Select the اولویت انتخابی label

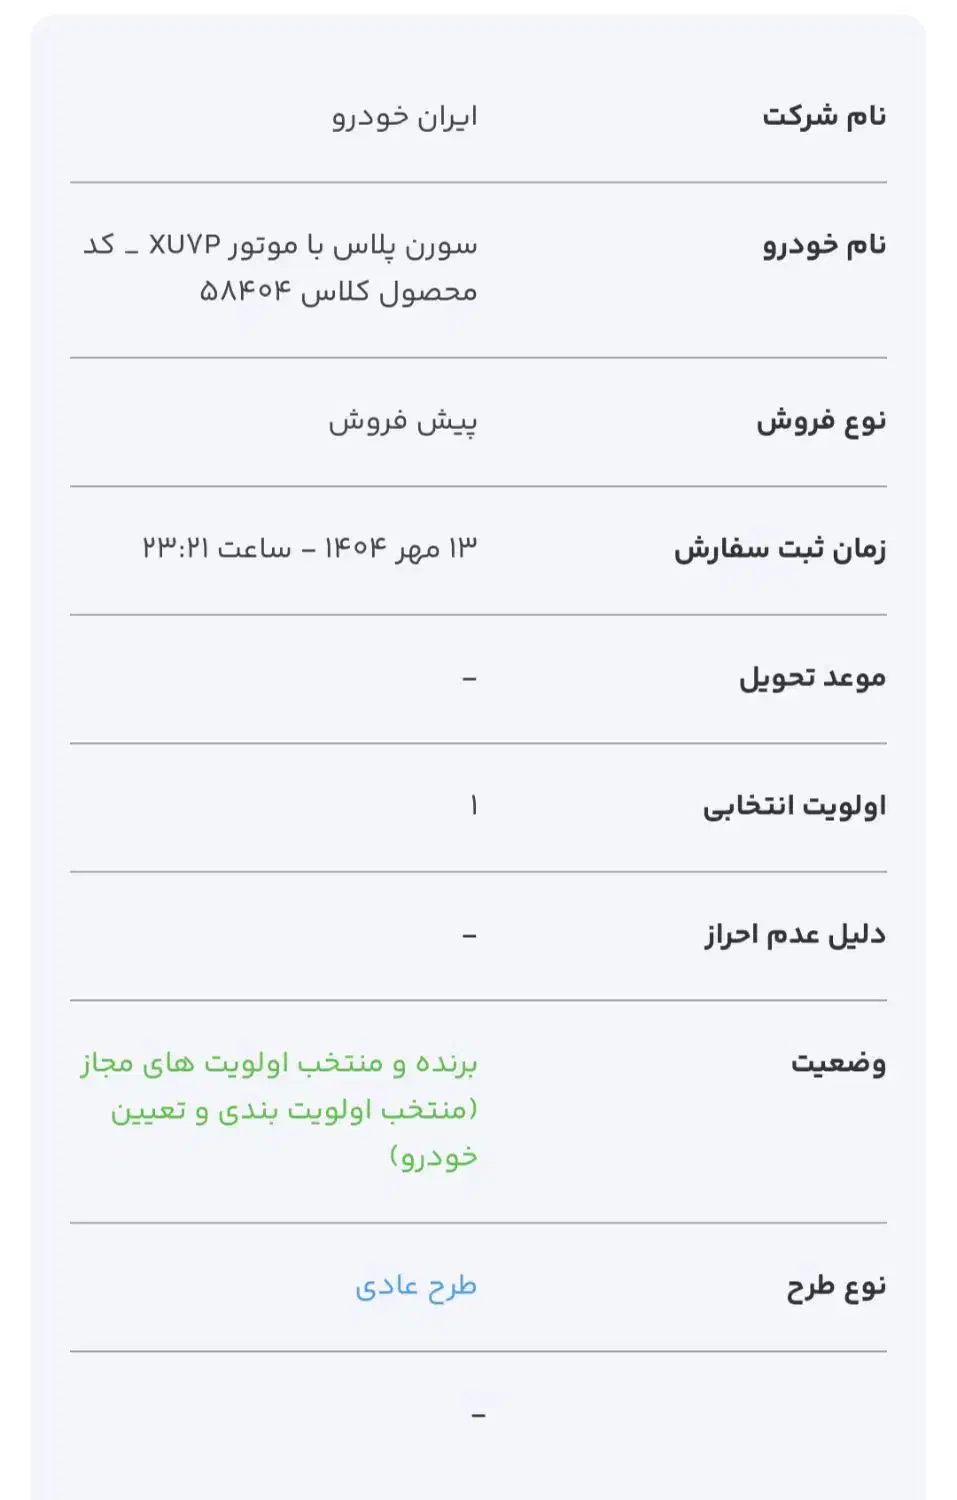(x=794, y=806)
